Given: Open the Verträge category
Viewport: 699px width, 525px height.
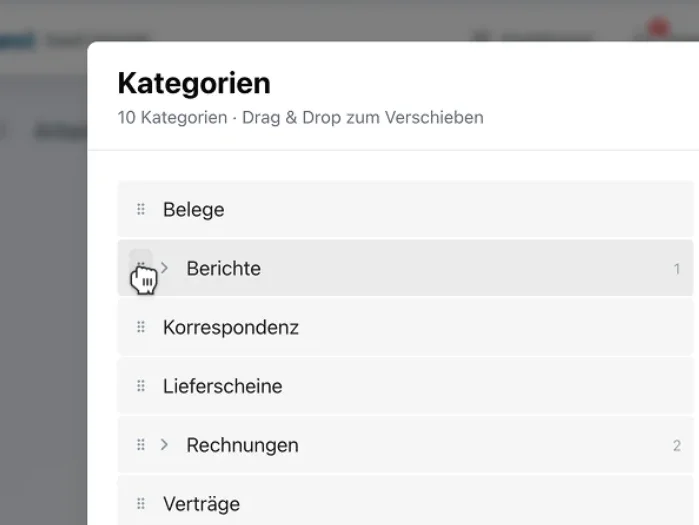Looking at the screenshot, I should coord(202,504).
